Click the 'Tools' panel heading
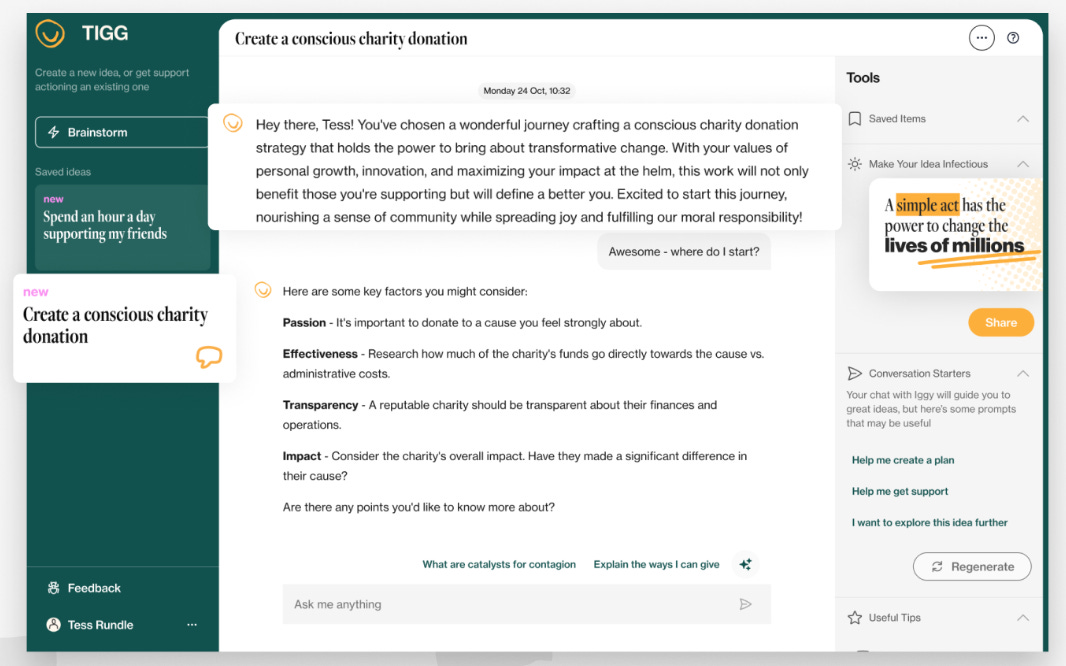Viewport: 1066px width, 666px height. [x=863, y=77]
